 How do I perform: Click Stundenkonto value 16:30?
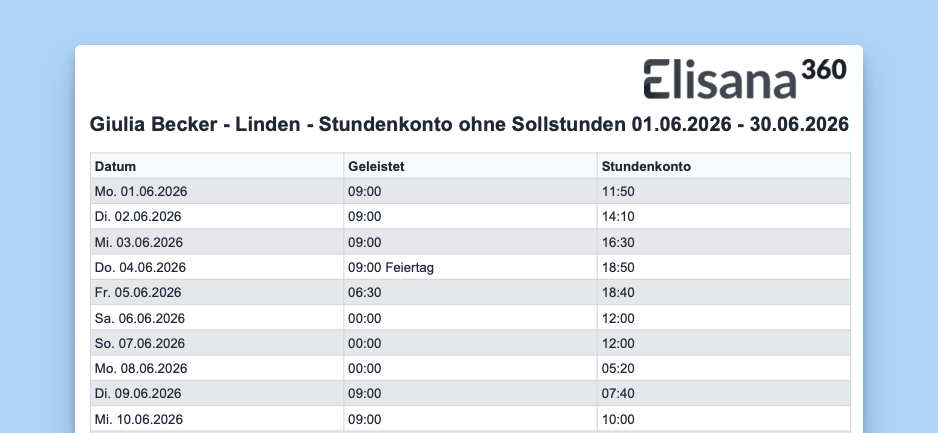point(723,242)
